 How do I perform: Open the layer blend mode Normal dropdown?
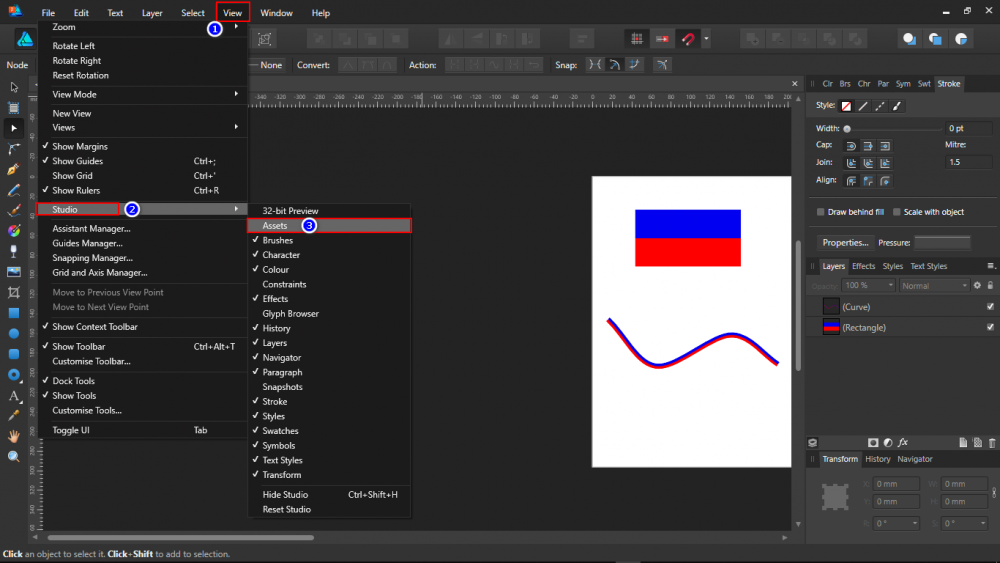[935, 285]
